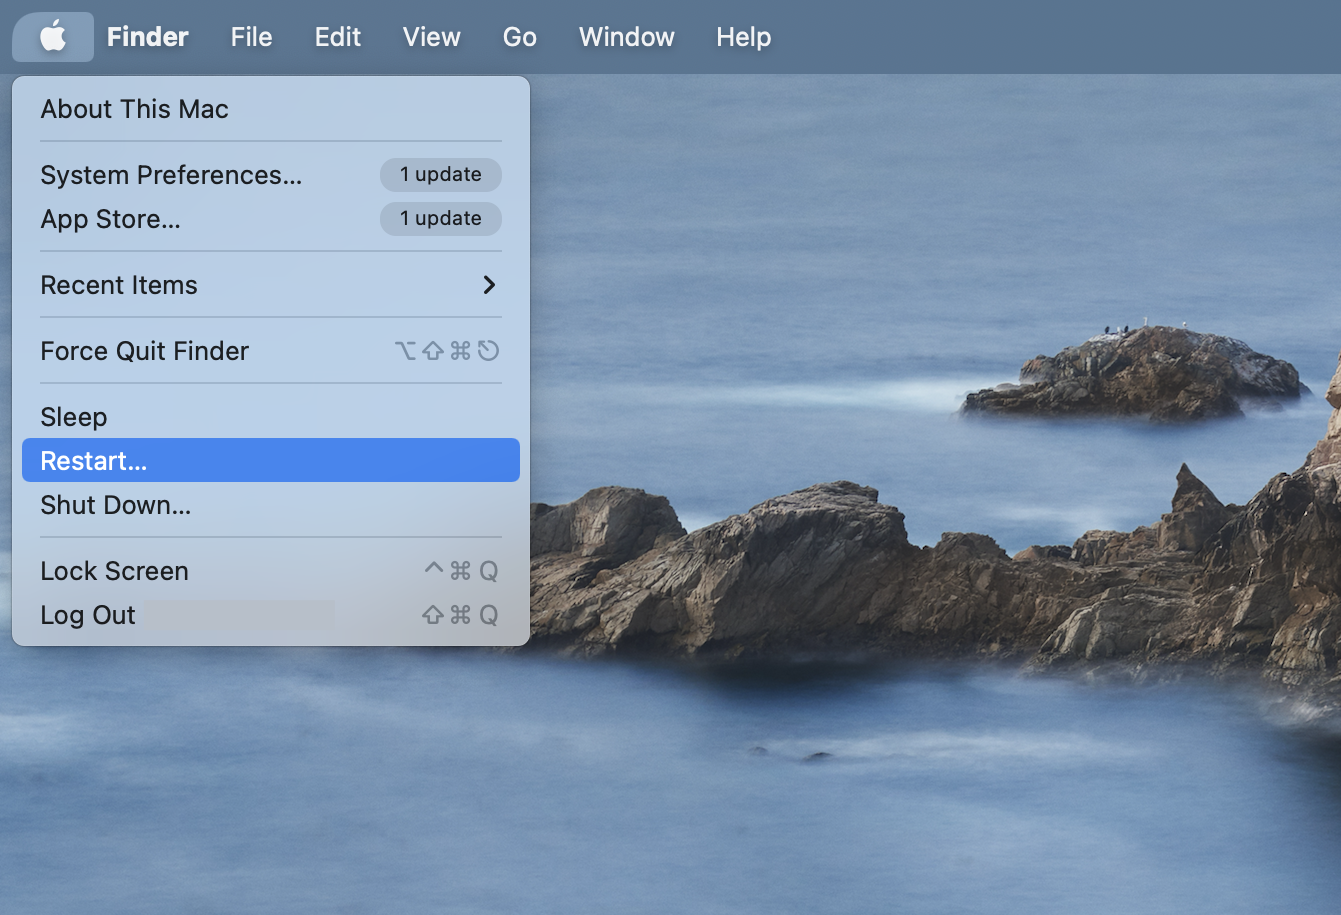Open the File menu
The width and height of the screenshot is (1341, 915).
tap(251, 37)
